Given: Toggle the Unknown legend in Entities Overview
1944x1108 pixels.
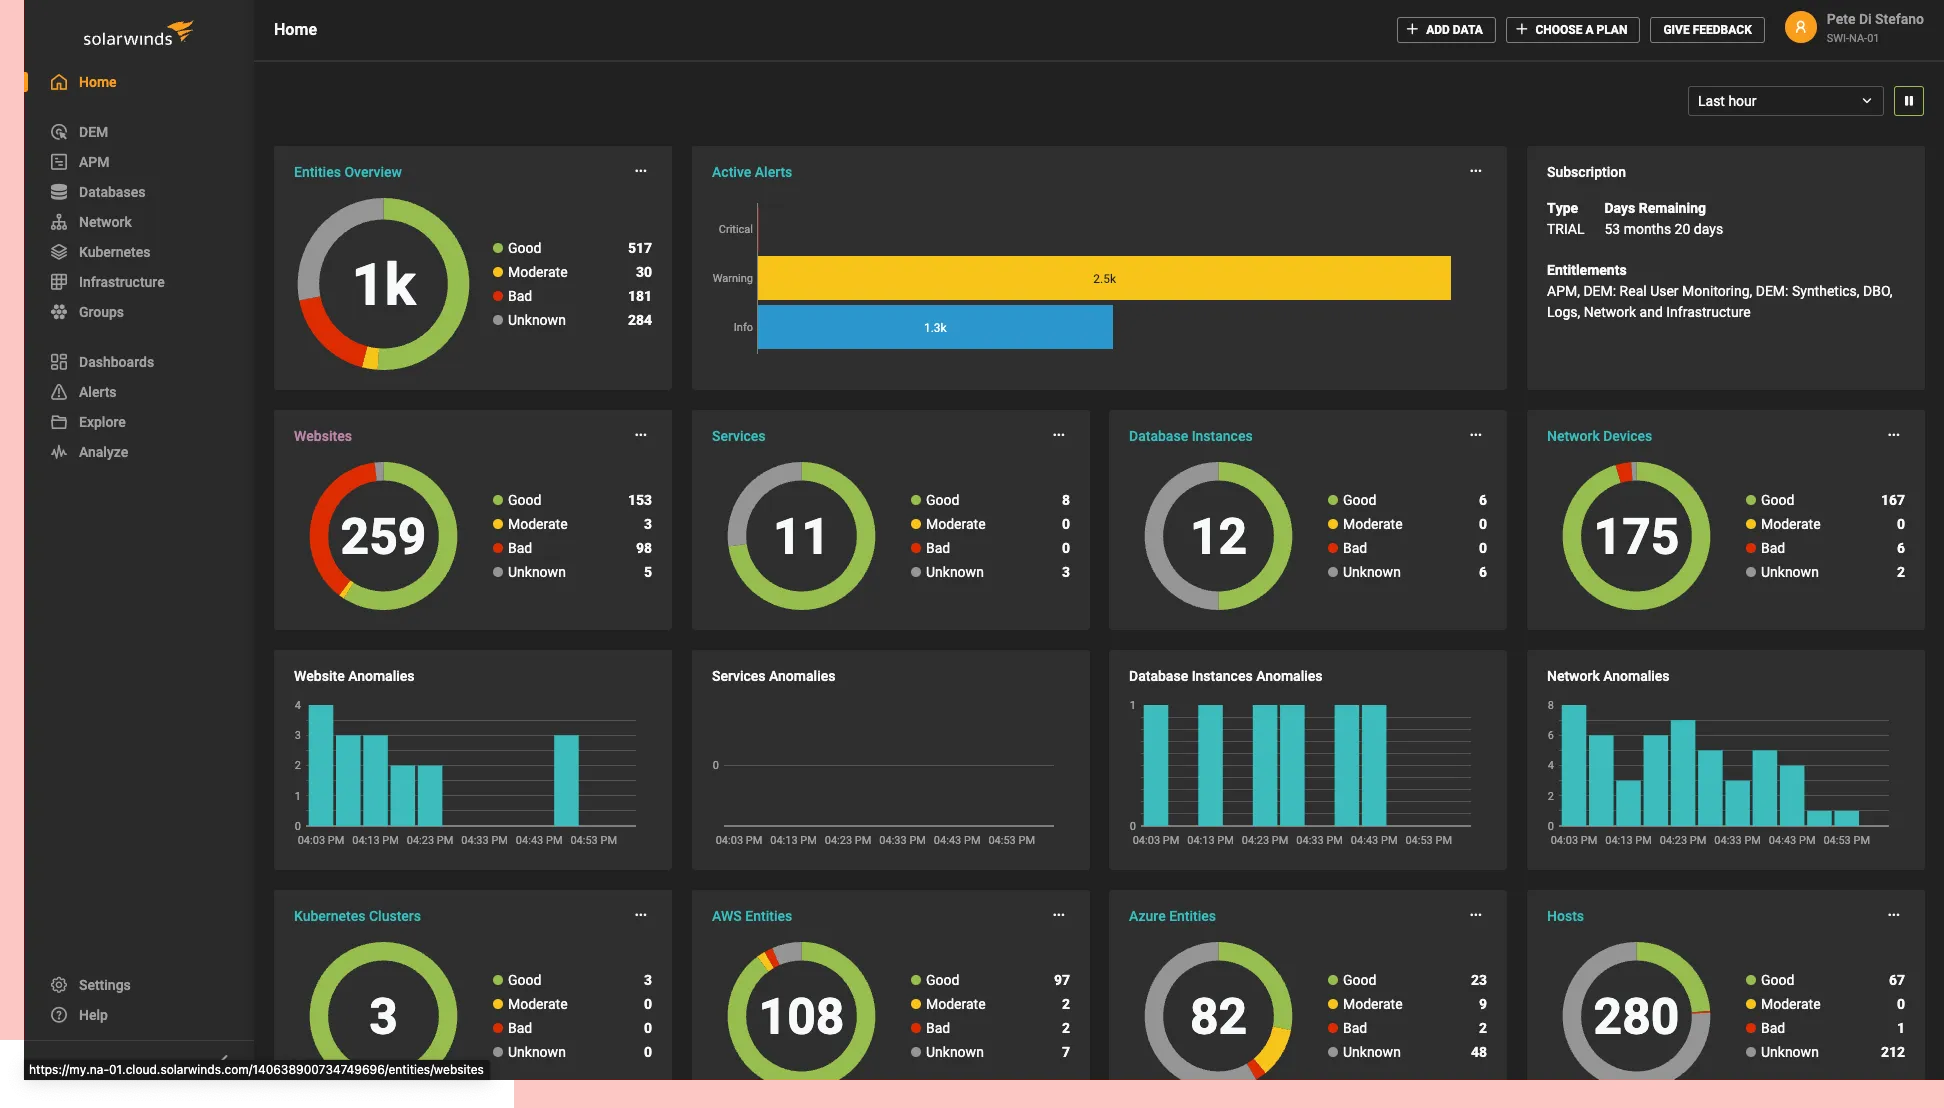Looking at the screenshot, I should click(535, 320).
